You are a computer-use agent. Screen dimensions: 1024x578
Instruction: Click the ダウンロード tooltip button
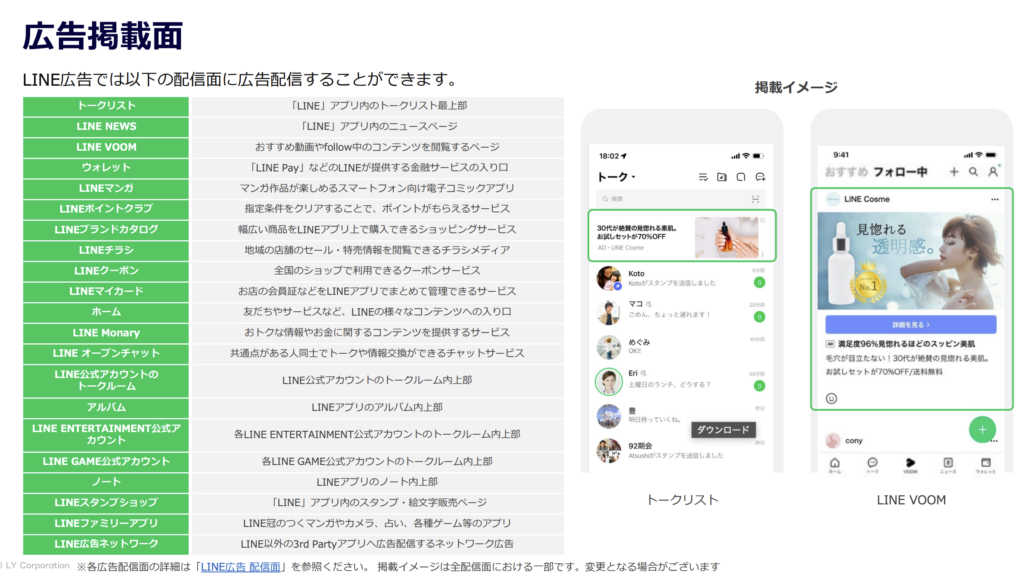tap(723, 430)
